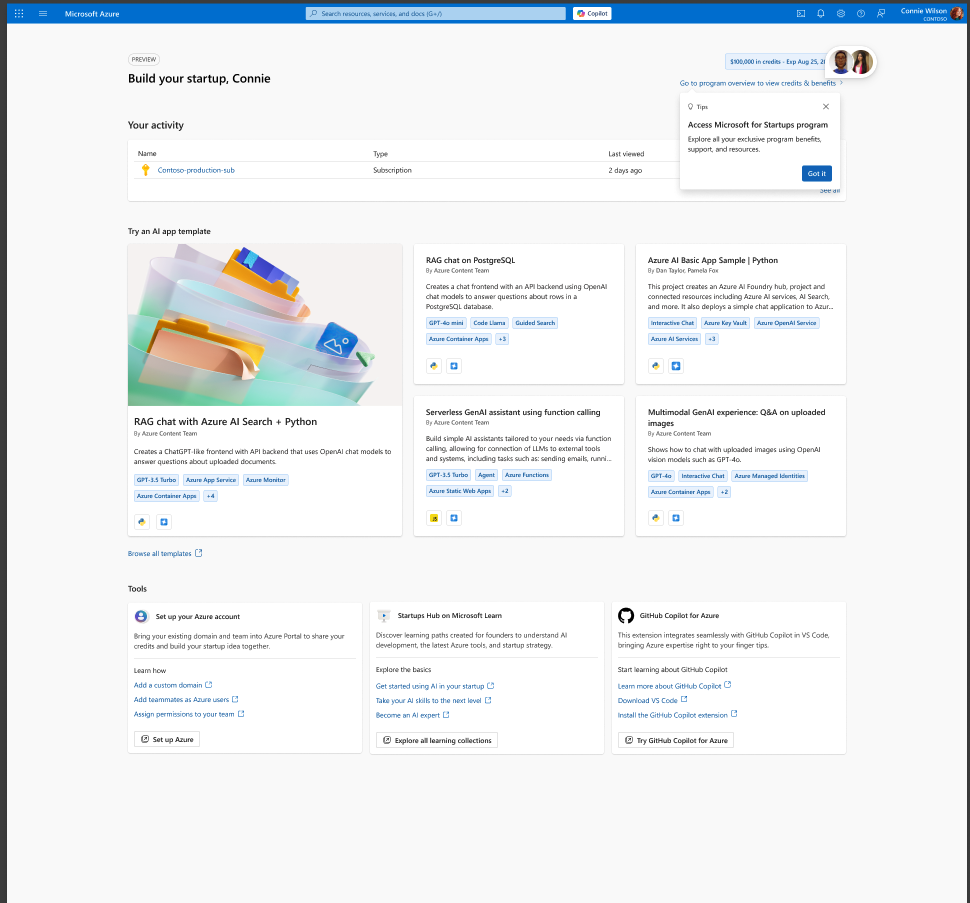Select the Azure OpenAI Service tag

tap(786, 323)
